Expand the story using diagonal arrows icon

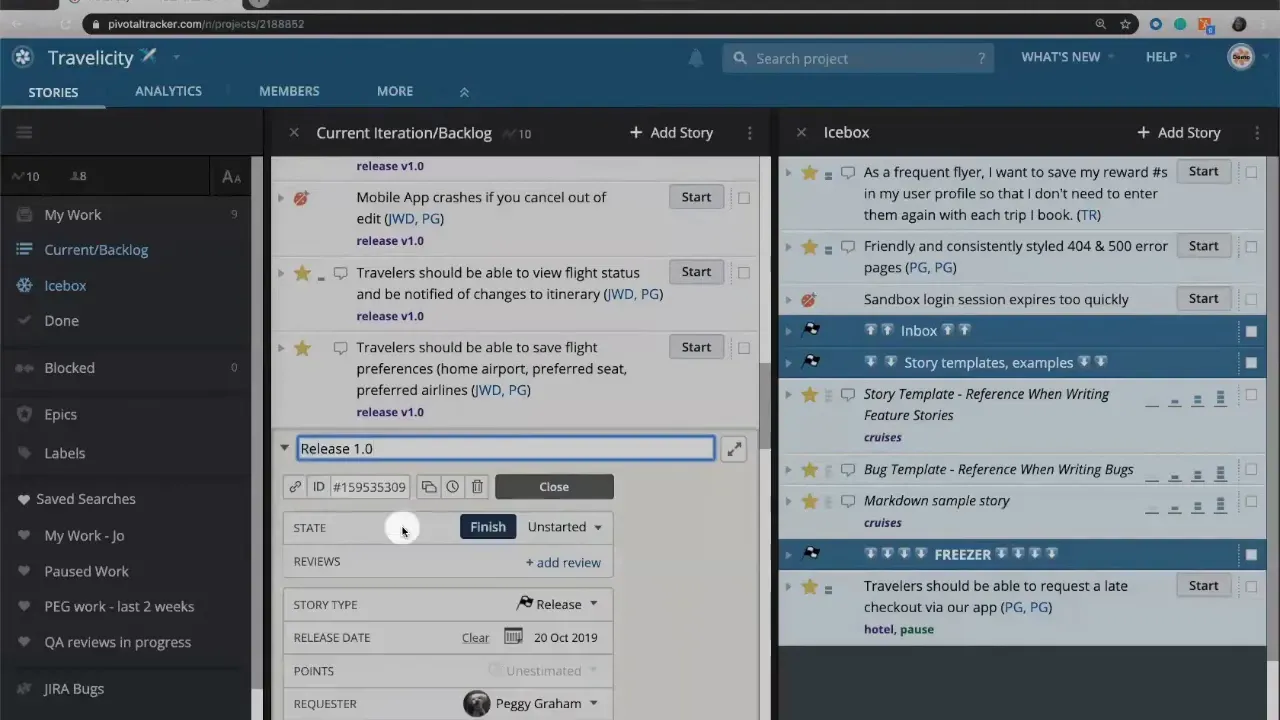(x=733, y=448)
